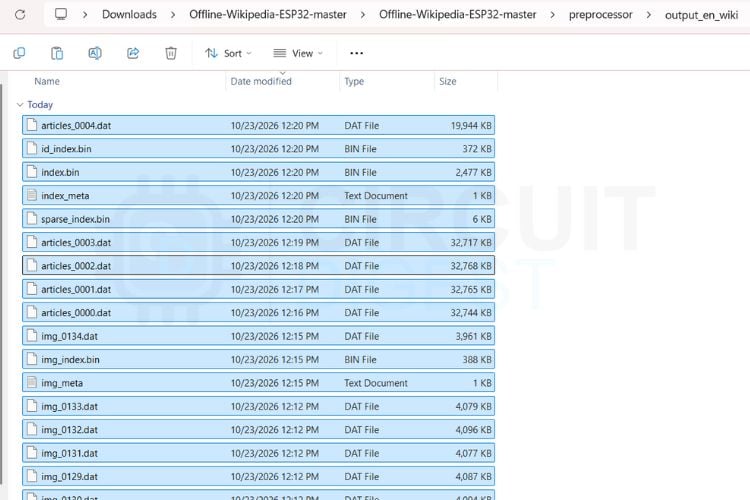
Task: Click file icon of img_0133.dat
Action: pyautogui.click(x=32, y=406)
